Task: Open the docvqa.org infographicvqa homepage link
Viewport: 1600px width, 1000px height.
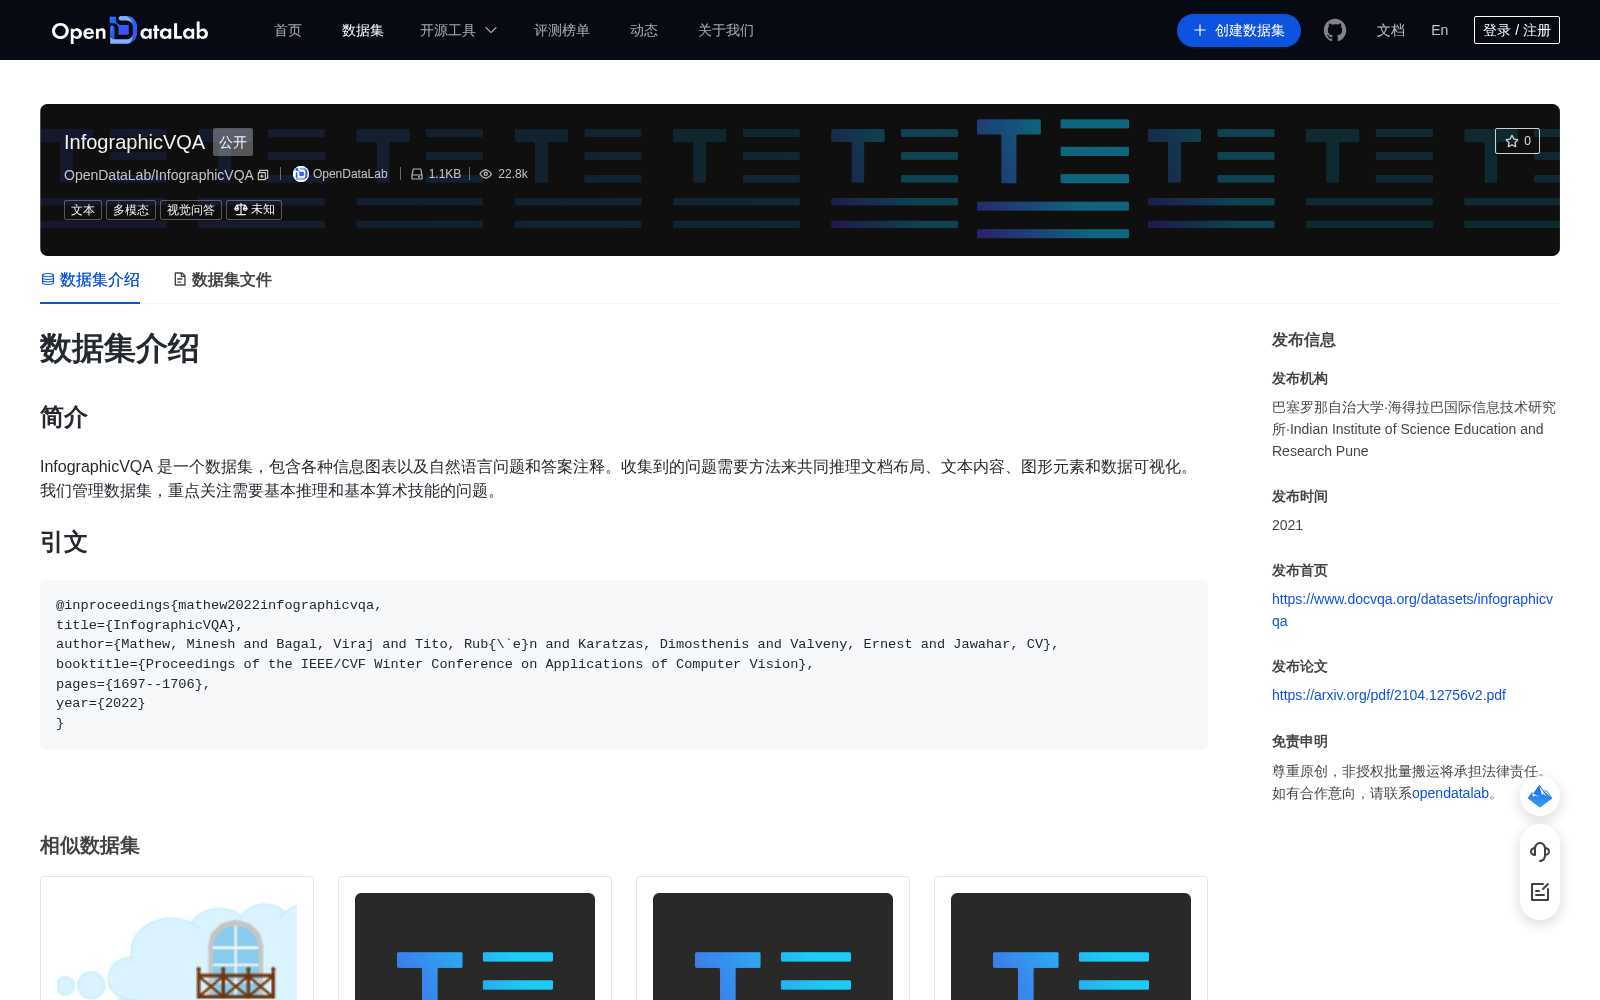Action: 1412,610
